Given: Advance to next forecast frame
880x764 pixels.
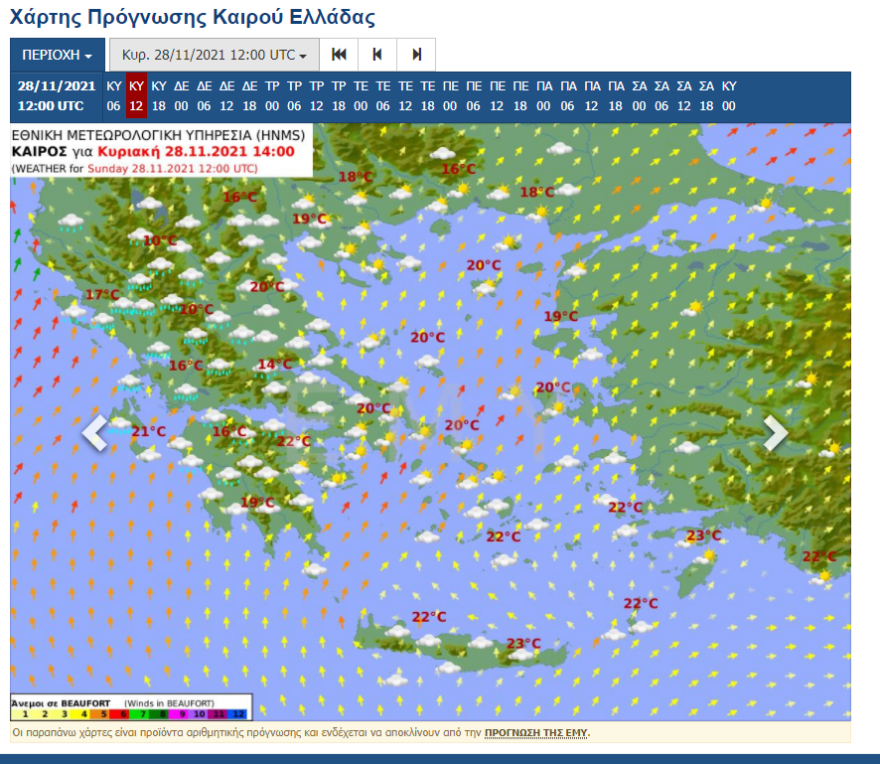Looking at the screenshot, I should (416, 54).
